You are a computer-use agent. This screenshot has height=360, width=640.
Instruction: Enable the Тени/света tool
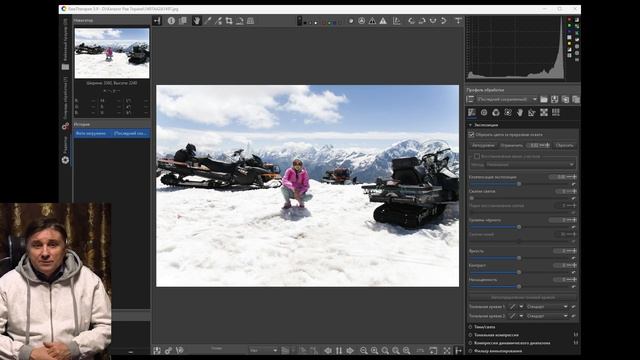point(470,327)
